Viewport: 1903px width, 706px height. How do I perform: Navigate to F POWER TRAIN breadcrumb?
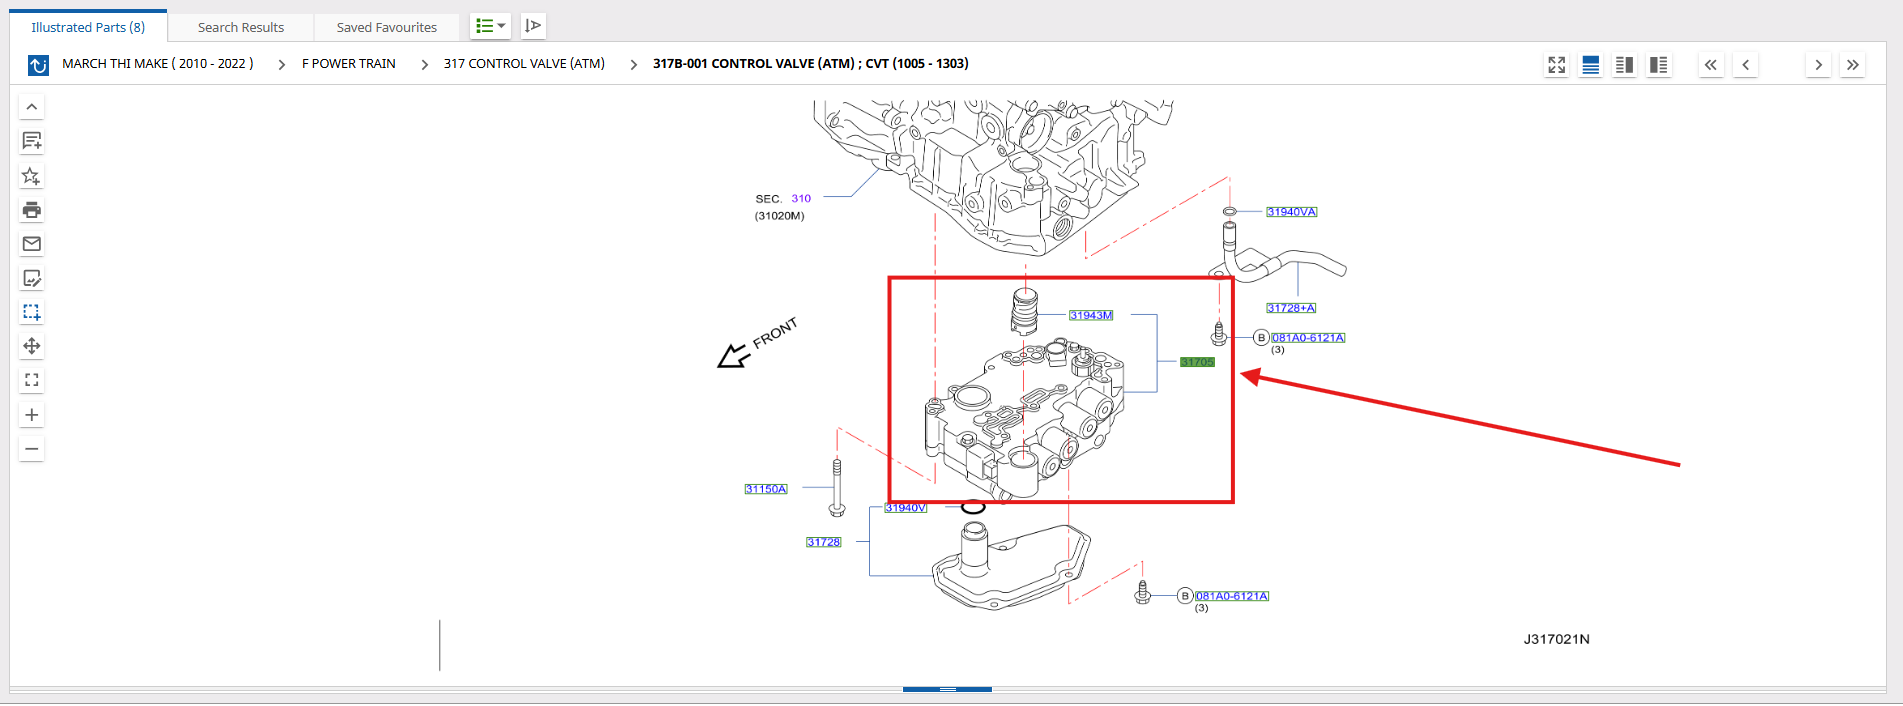(x=349, y=64)
